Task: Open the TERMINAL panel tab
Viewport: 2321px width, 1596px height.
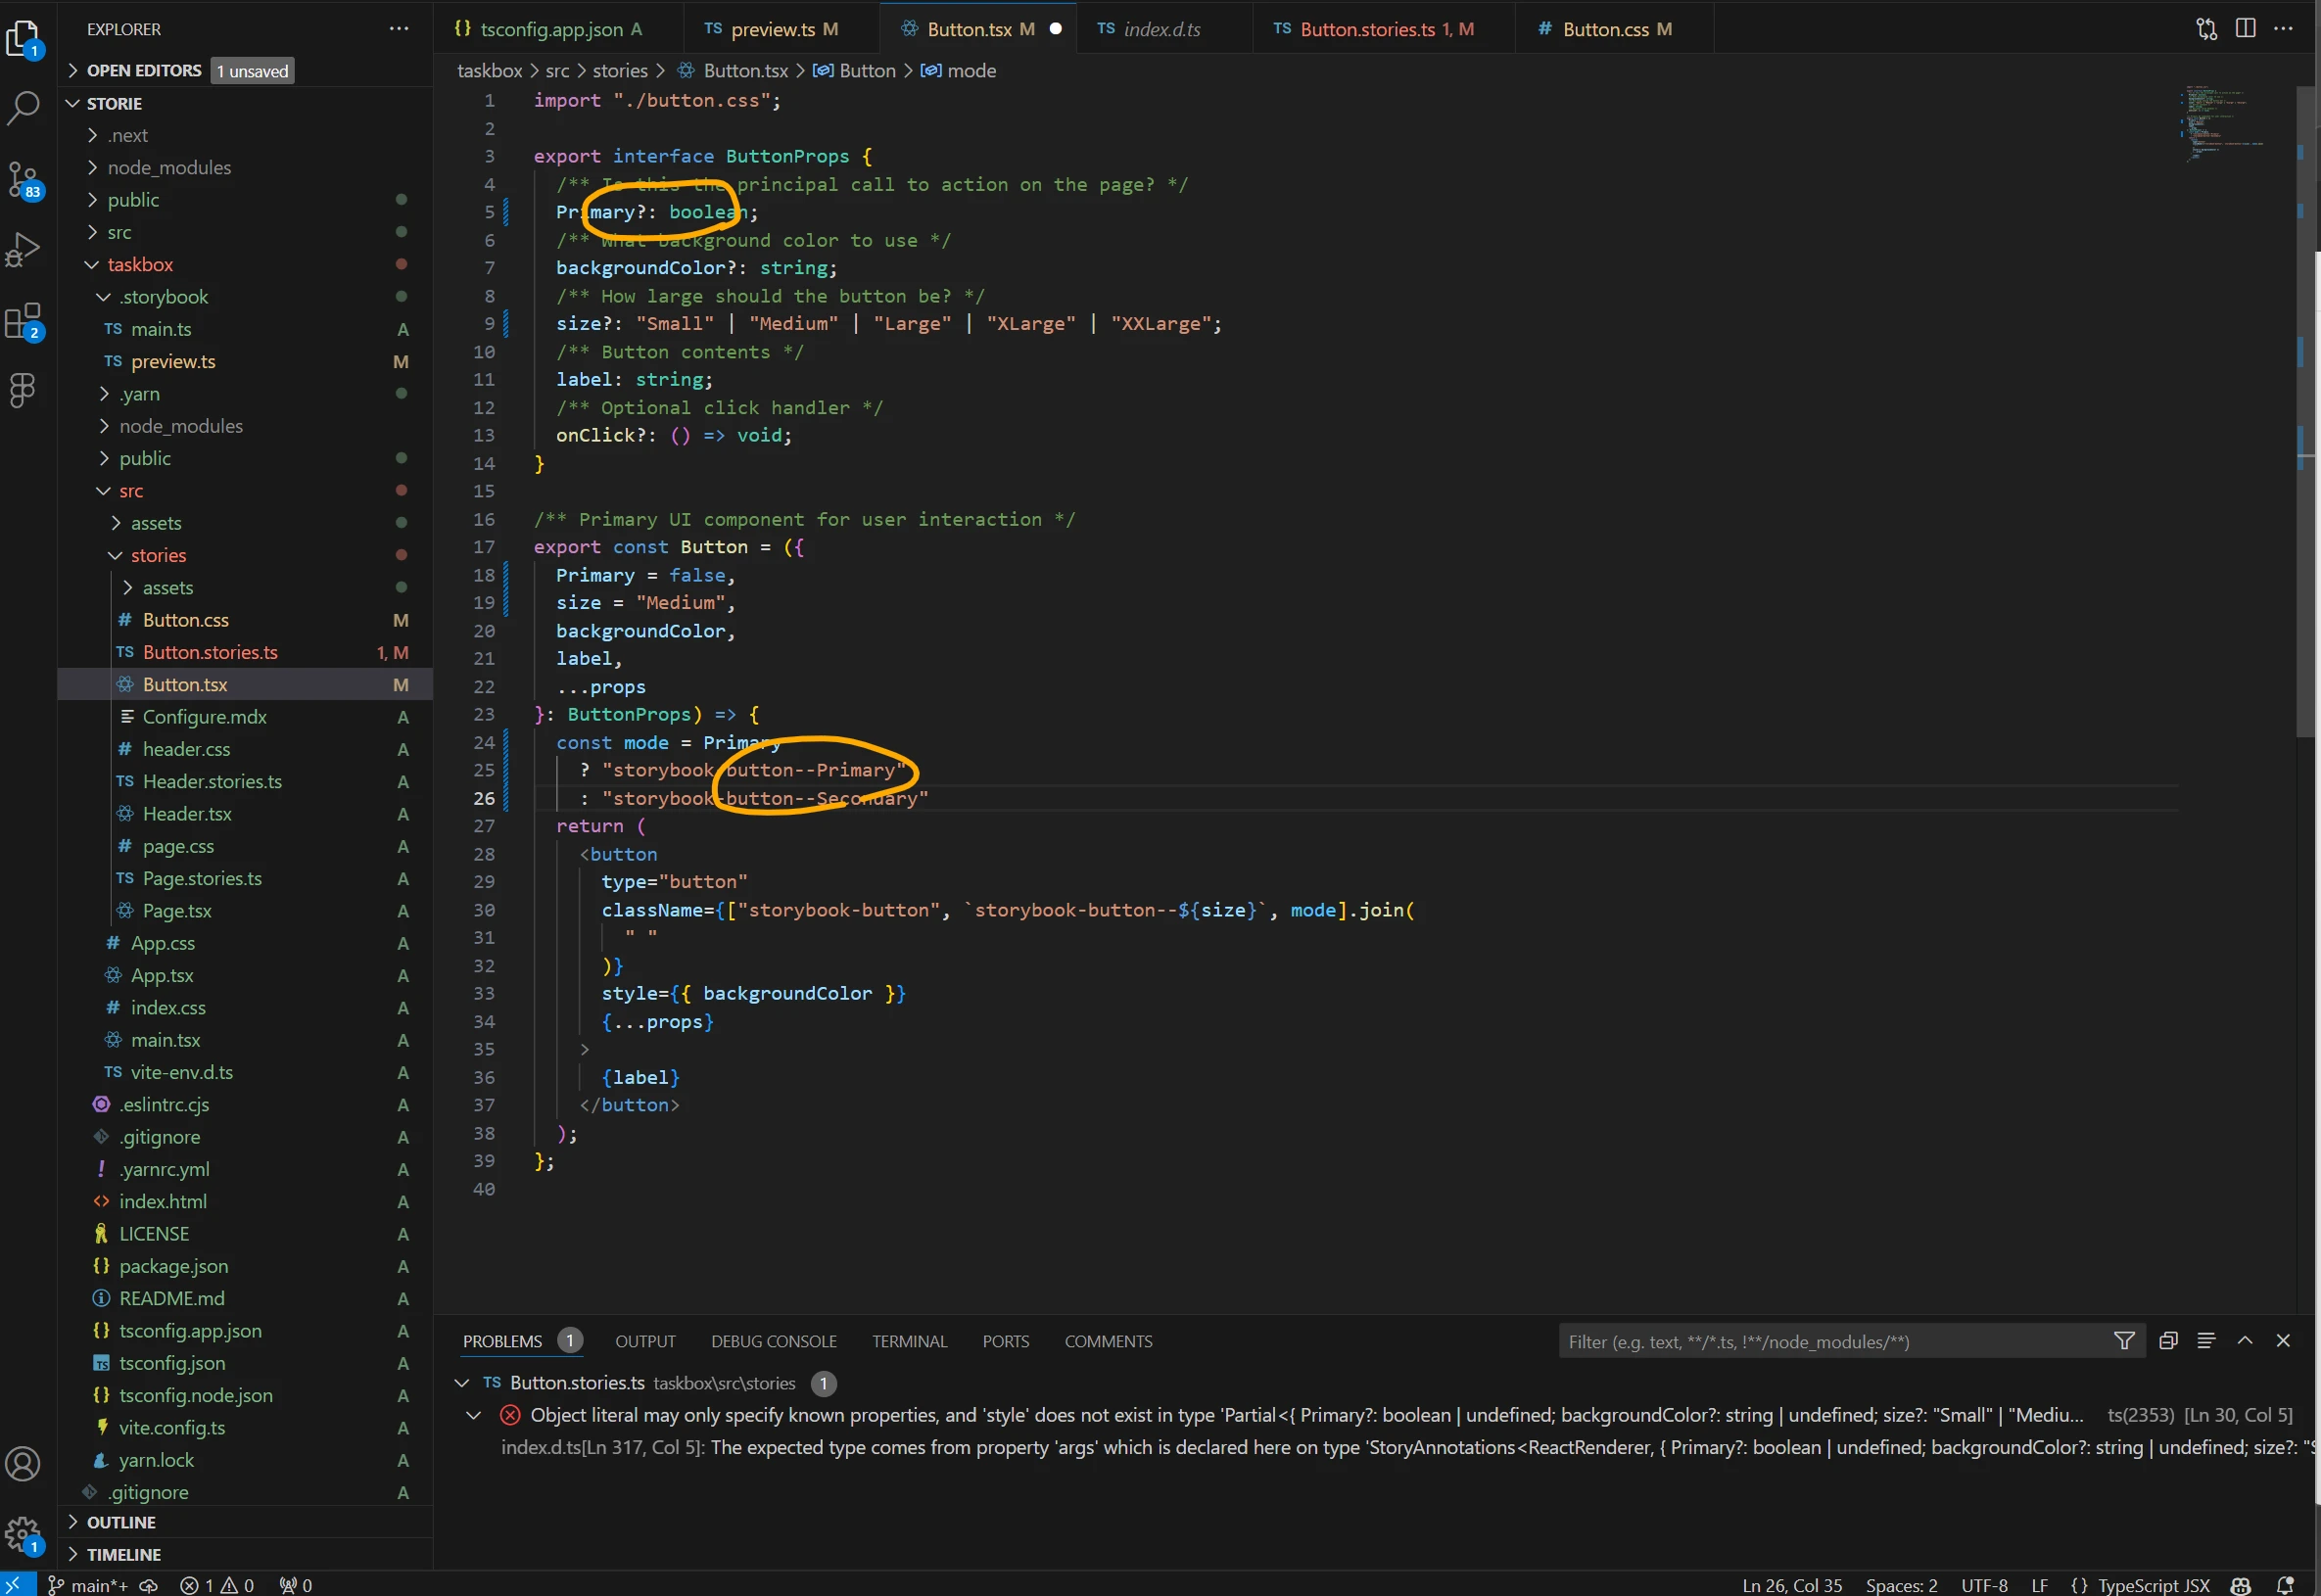Action: tap(909, 1341)
